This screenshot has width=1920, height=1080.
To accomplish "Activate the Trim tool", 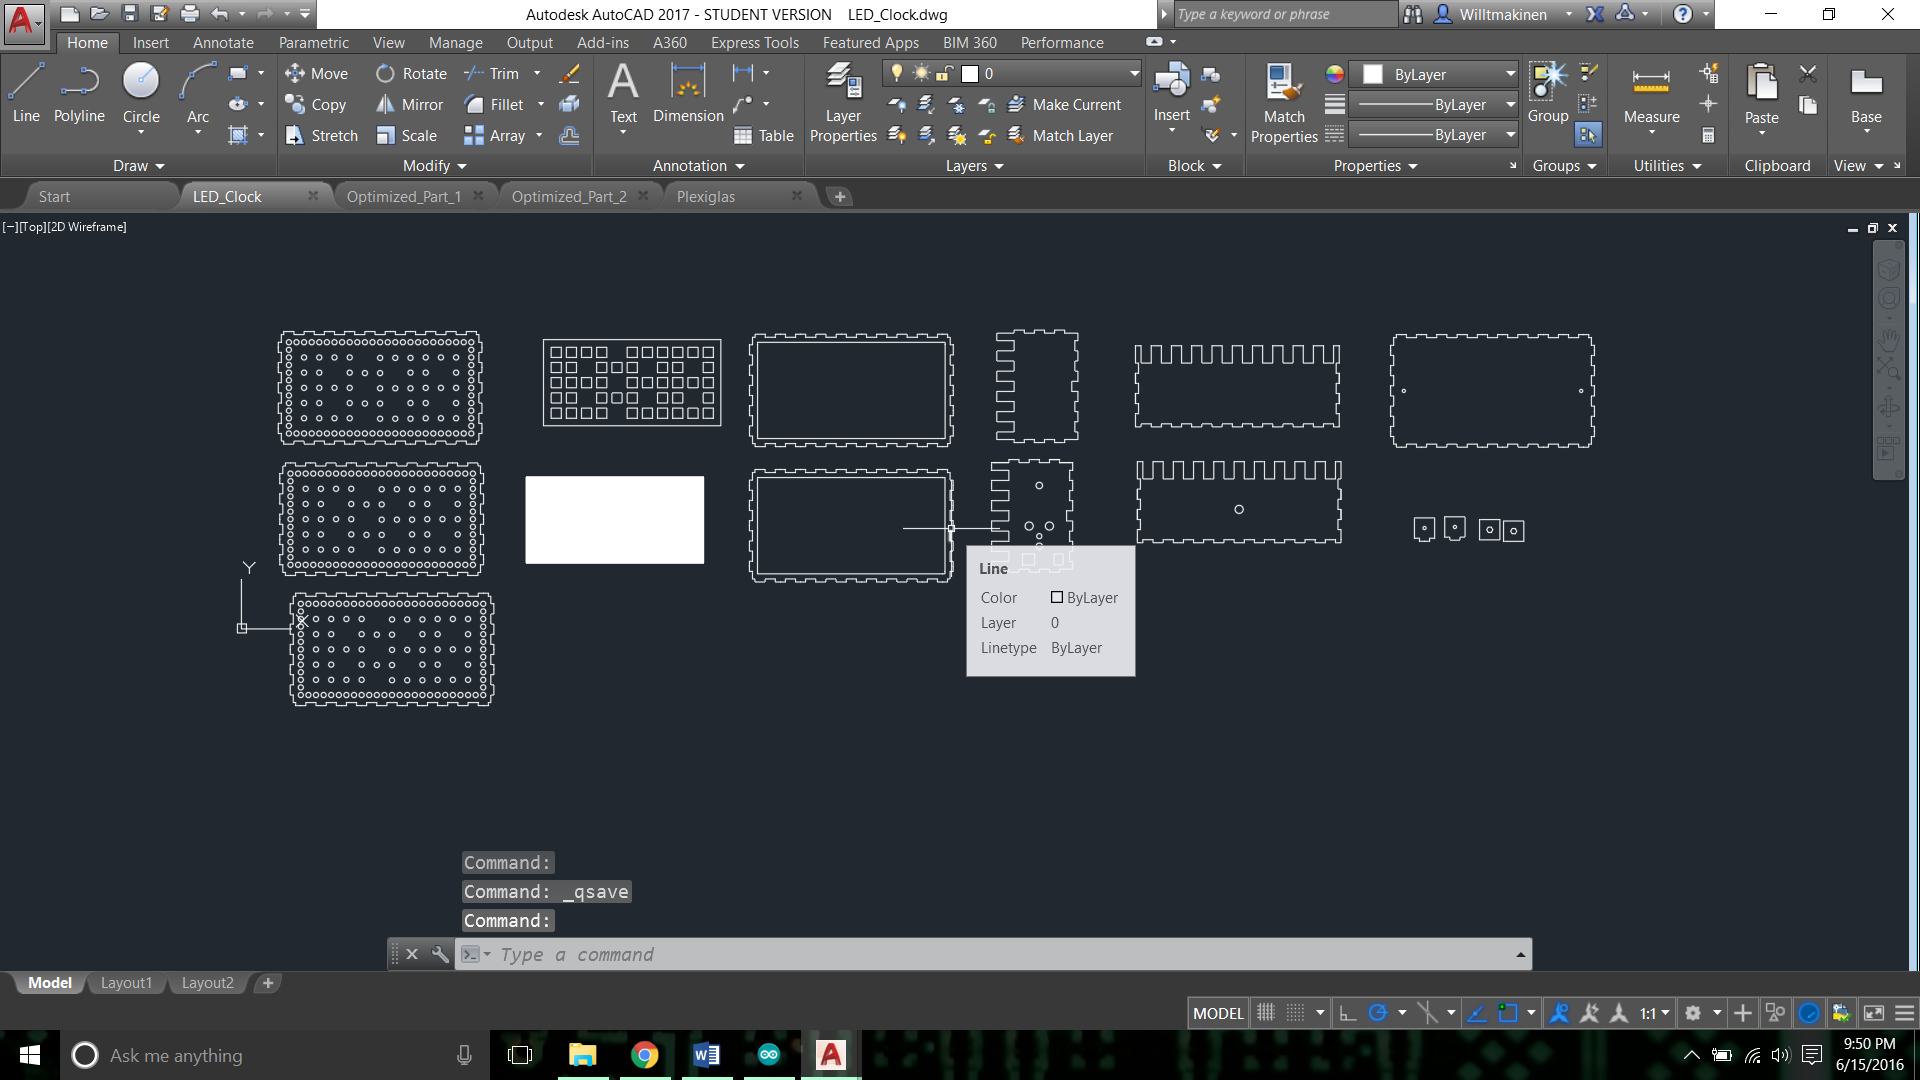I will 492,73.
